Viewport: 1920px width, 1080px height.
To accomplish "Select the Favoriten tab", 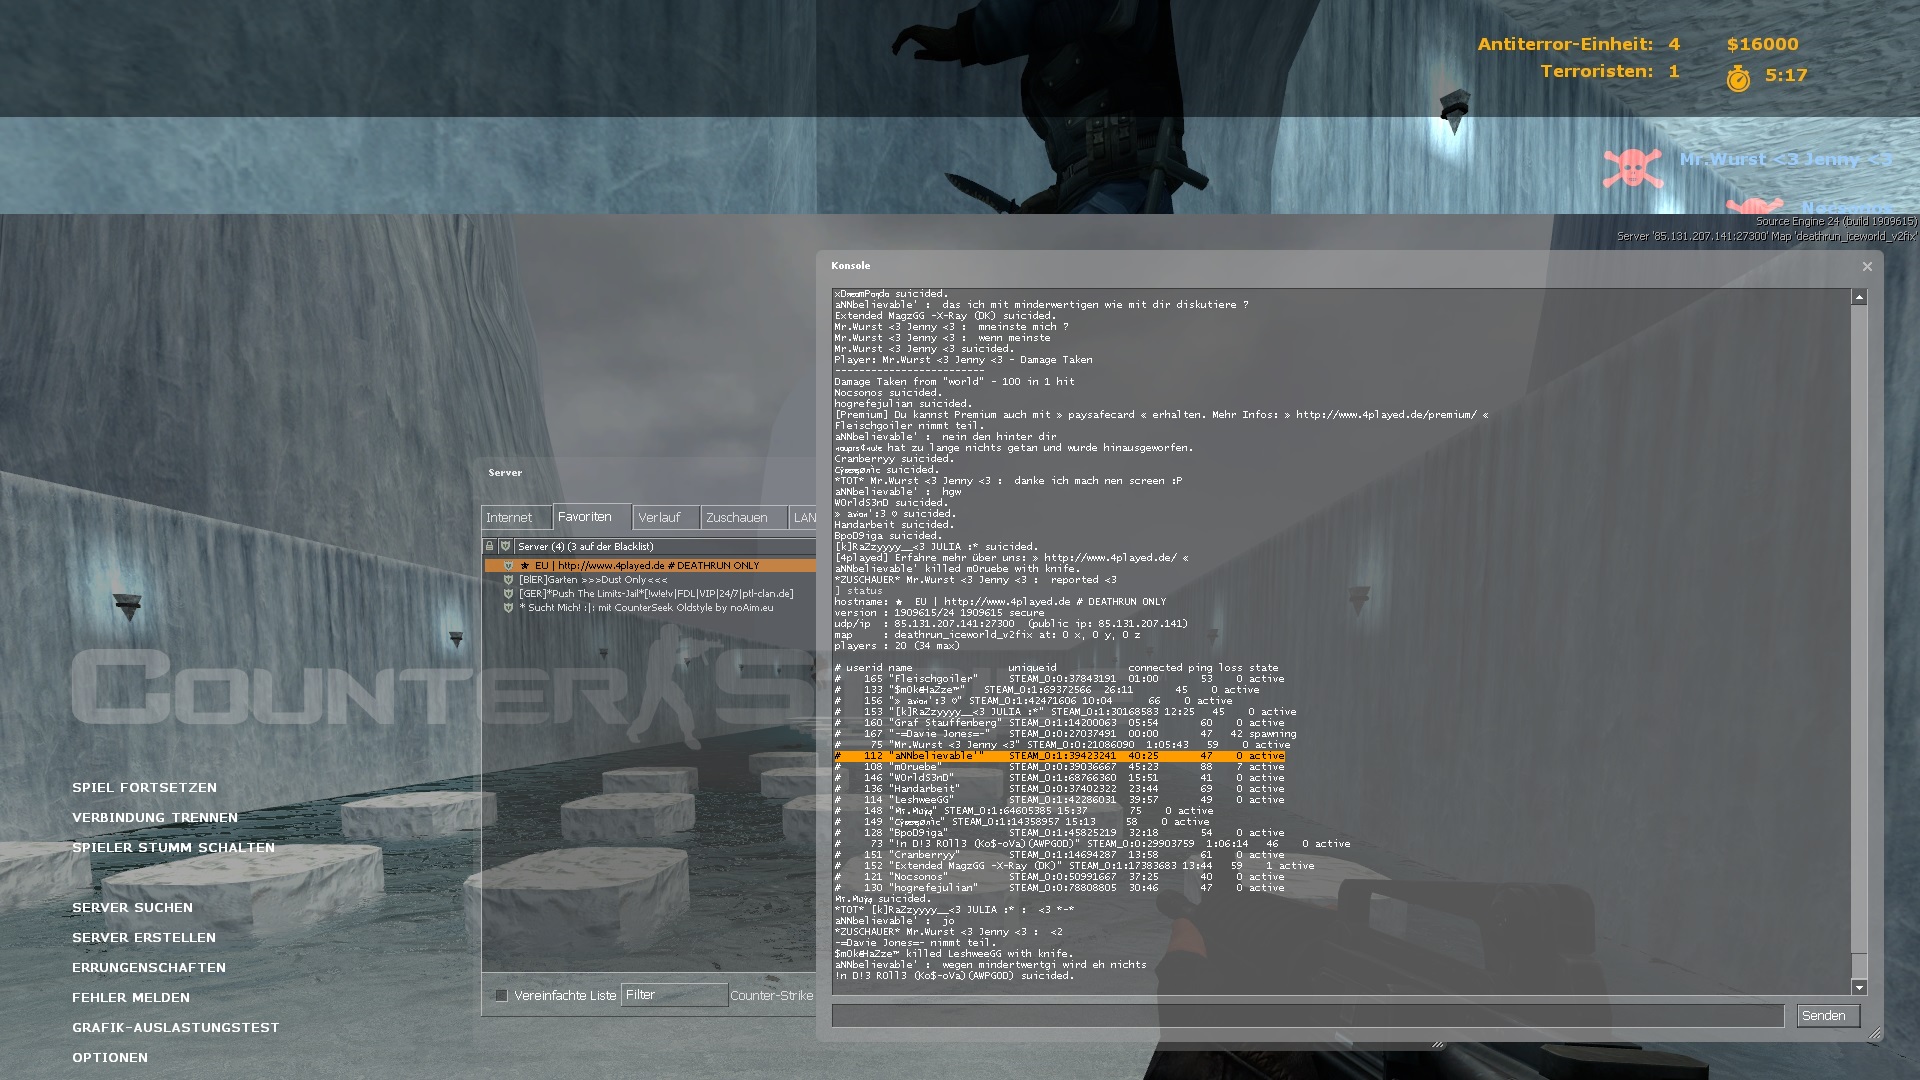I will coord(592,516).
